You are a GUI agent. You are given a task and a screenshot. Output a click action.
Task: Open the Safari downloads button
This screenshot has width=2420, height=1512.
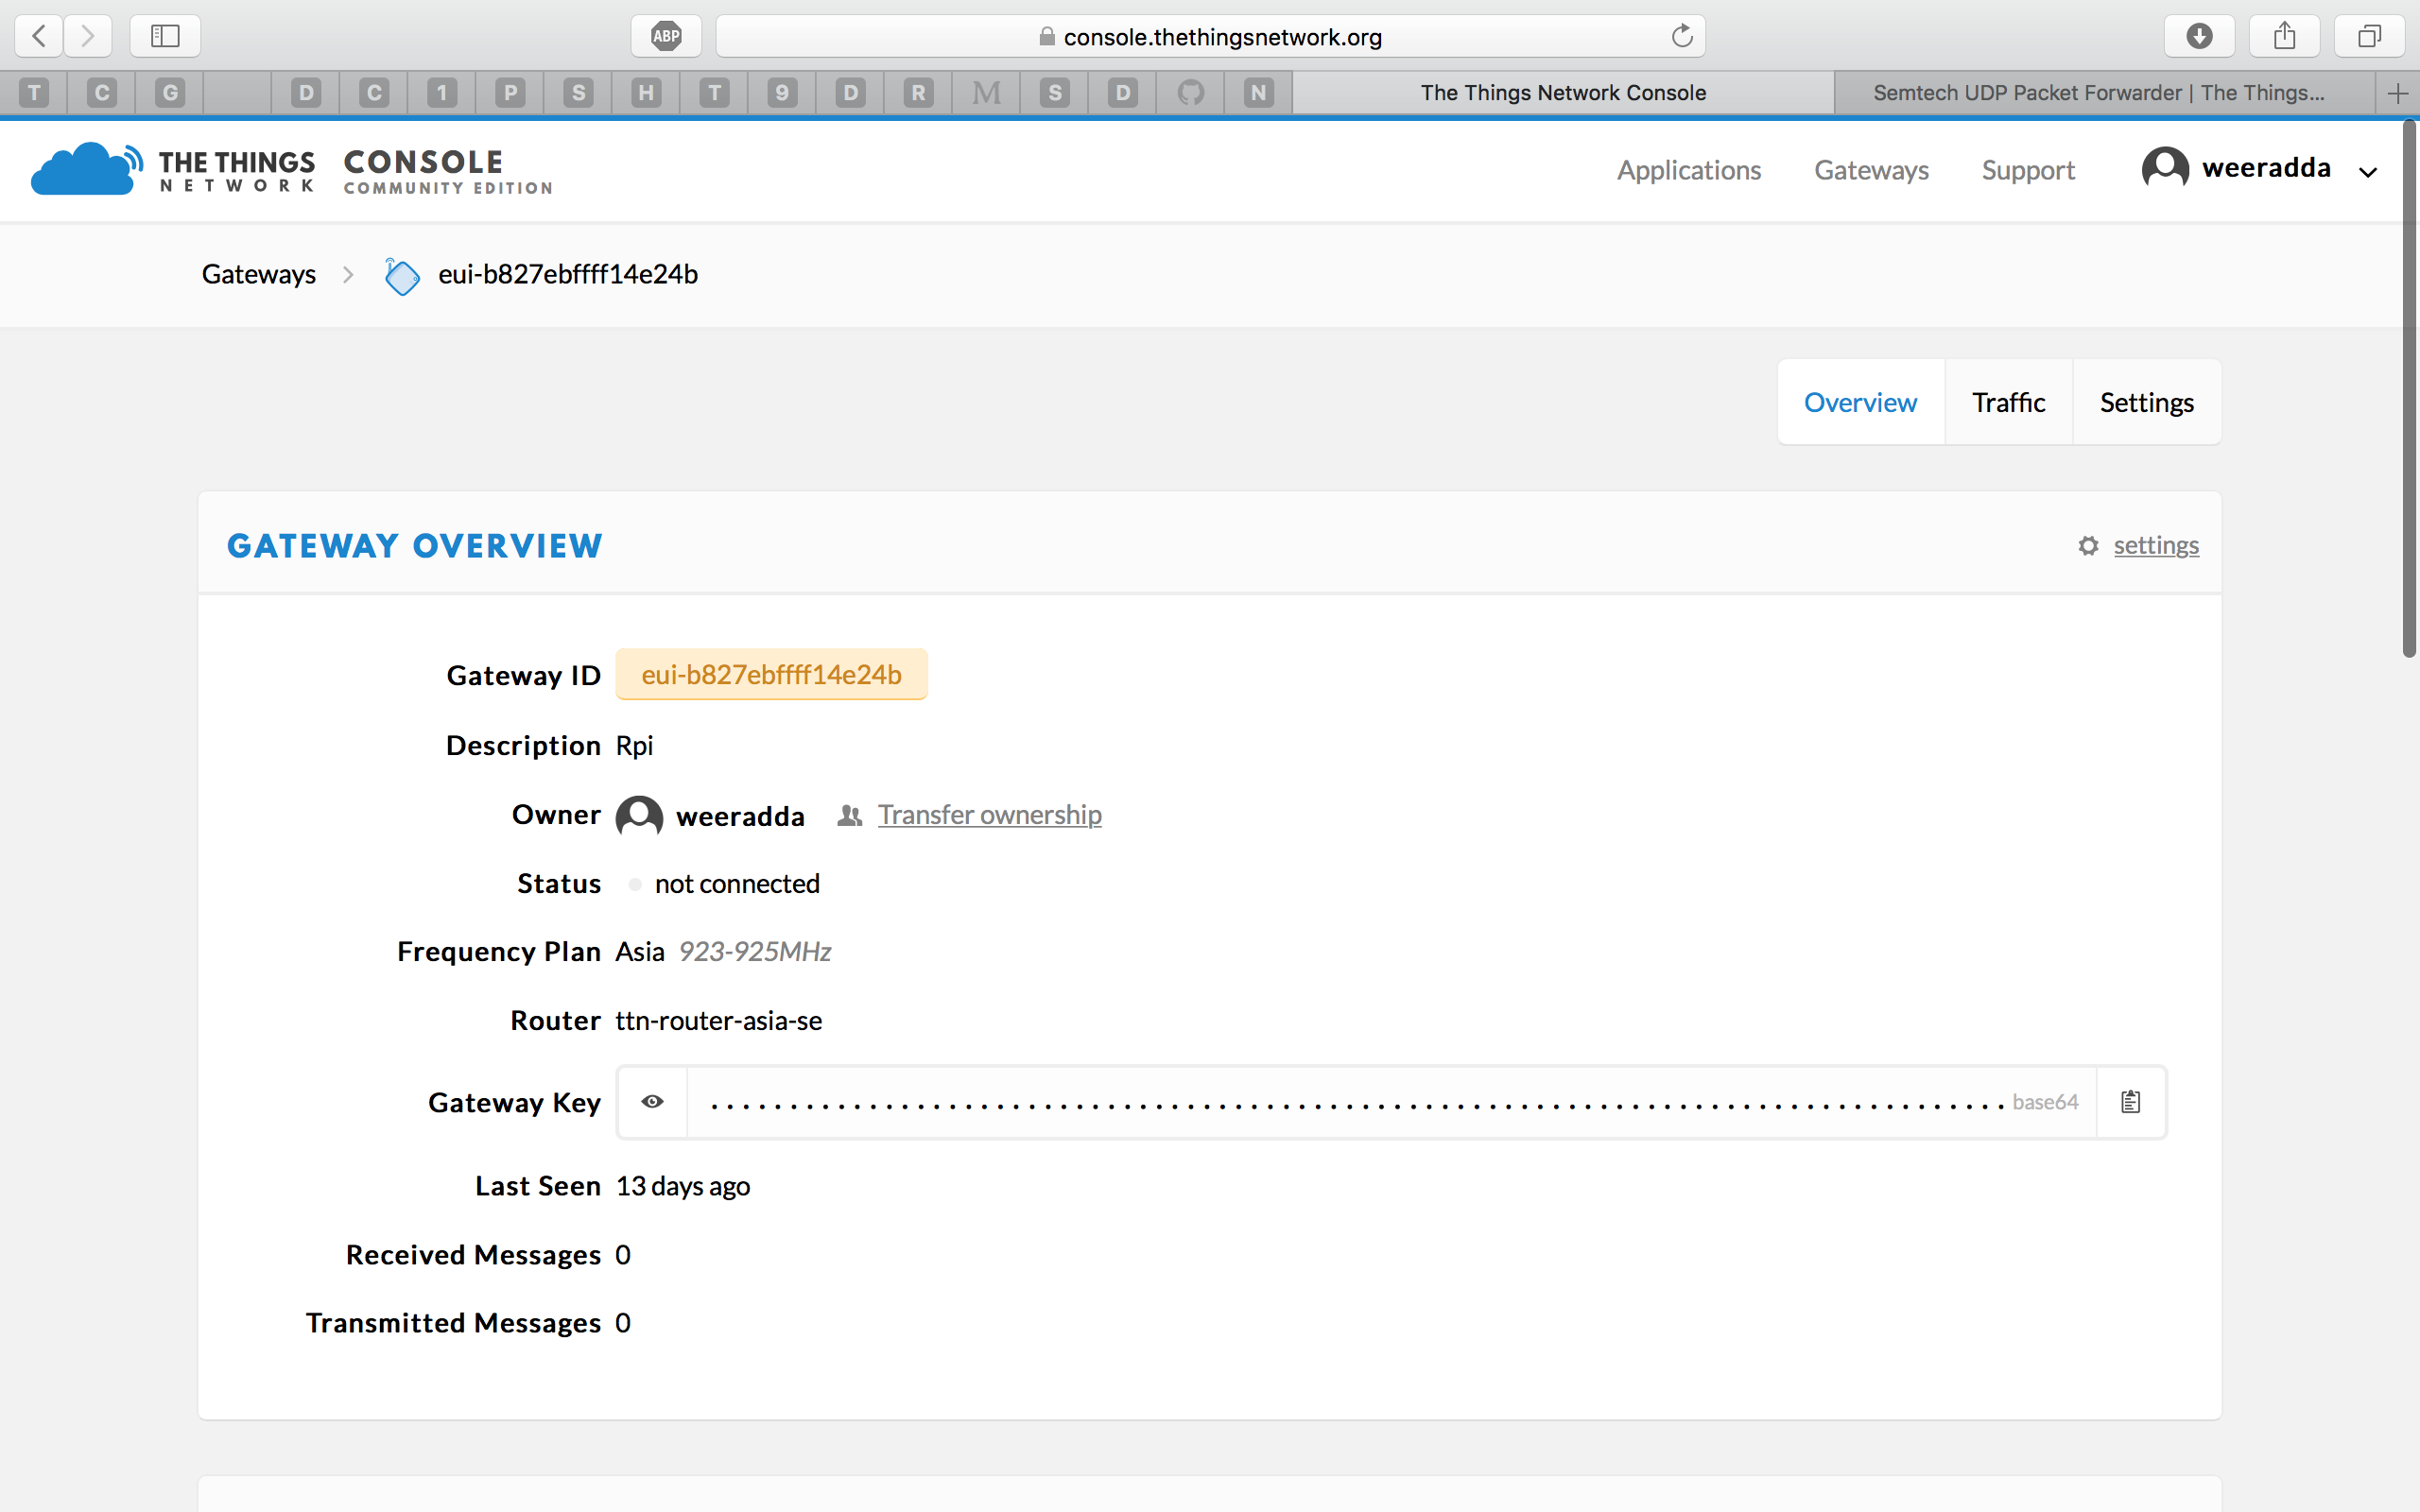tap(2199, 36)
